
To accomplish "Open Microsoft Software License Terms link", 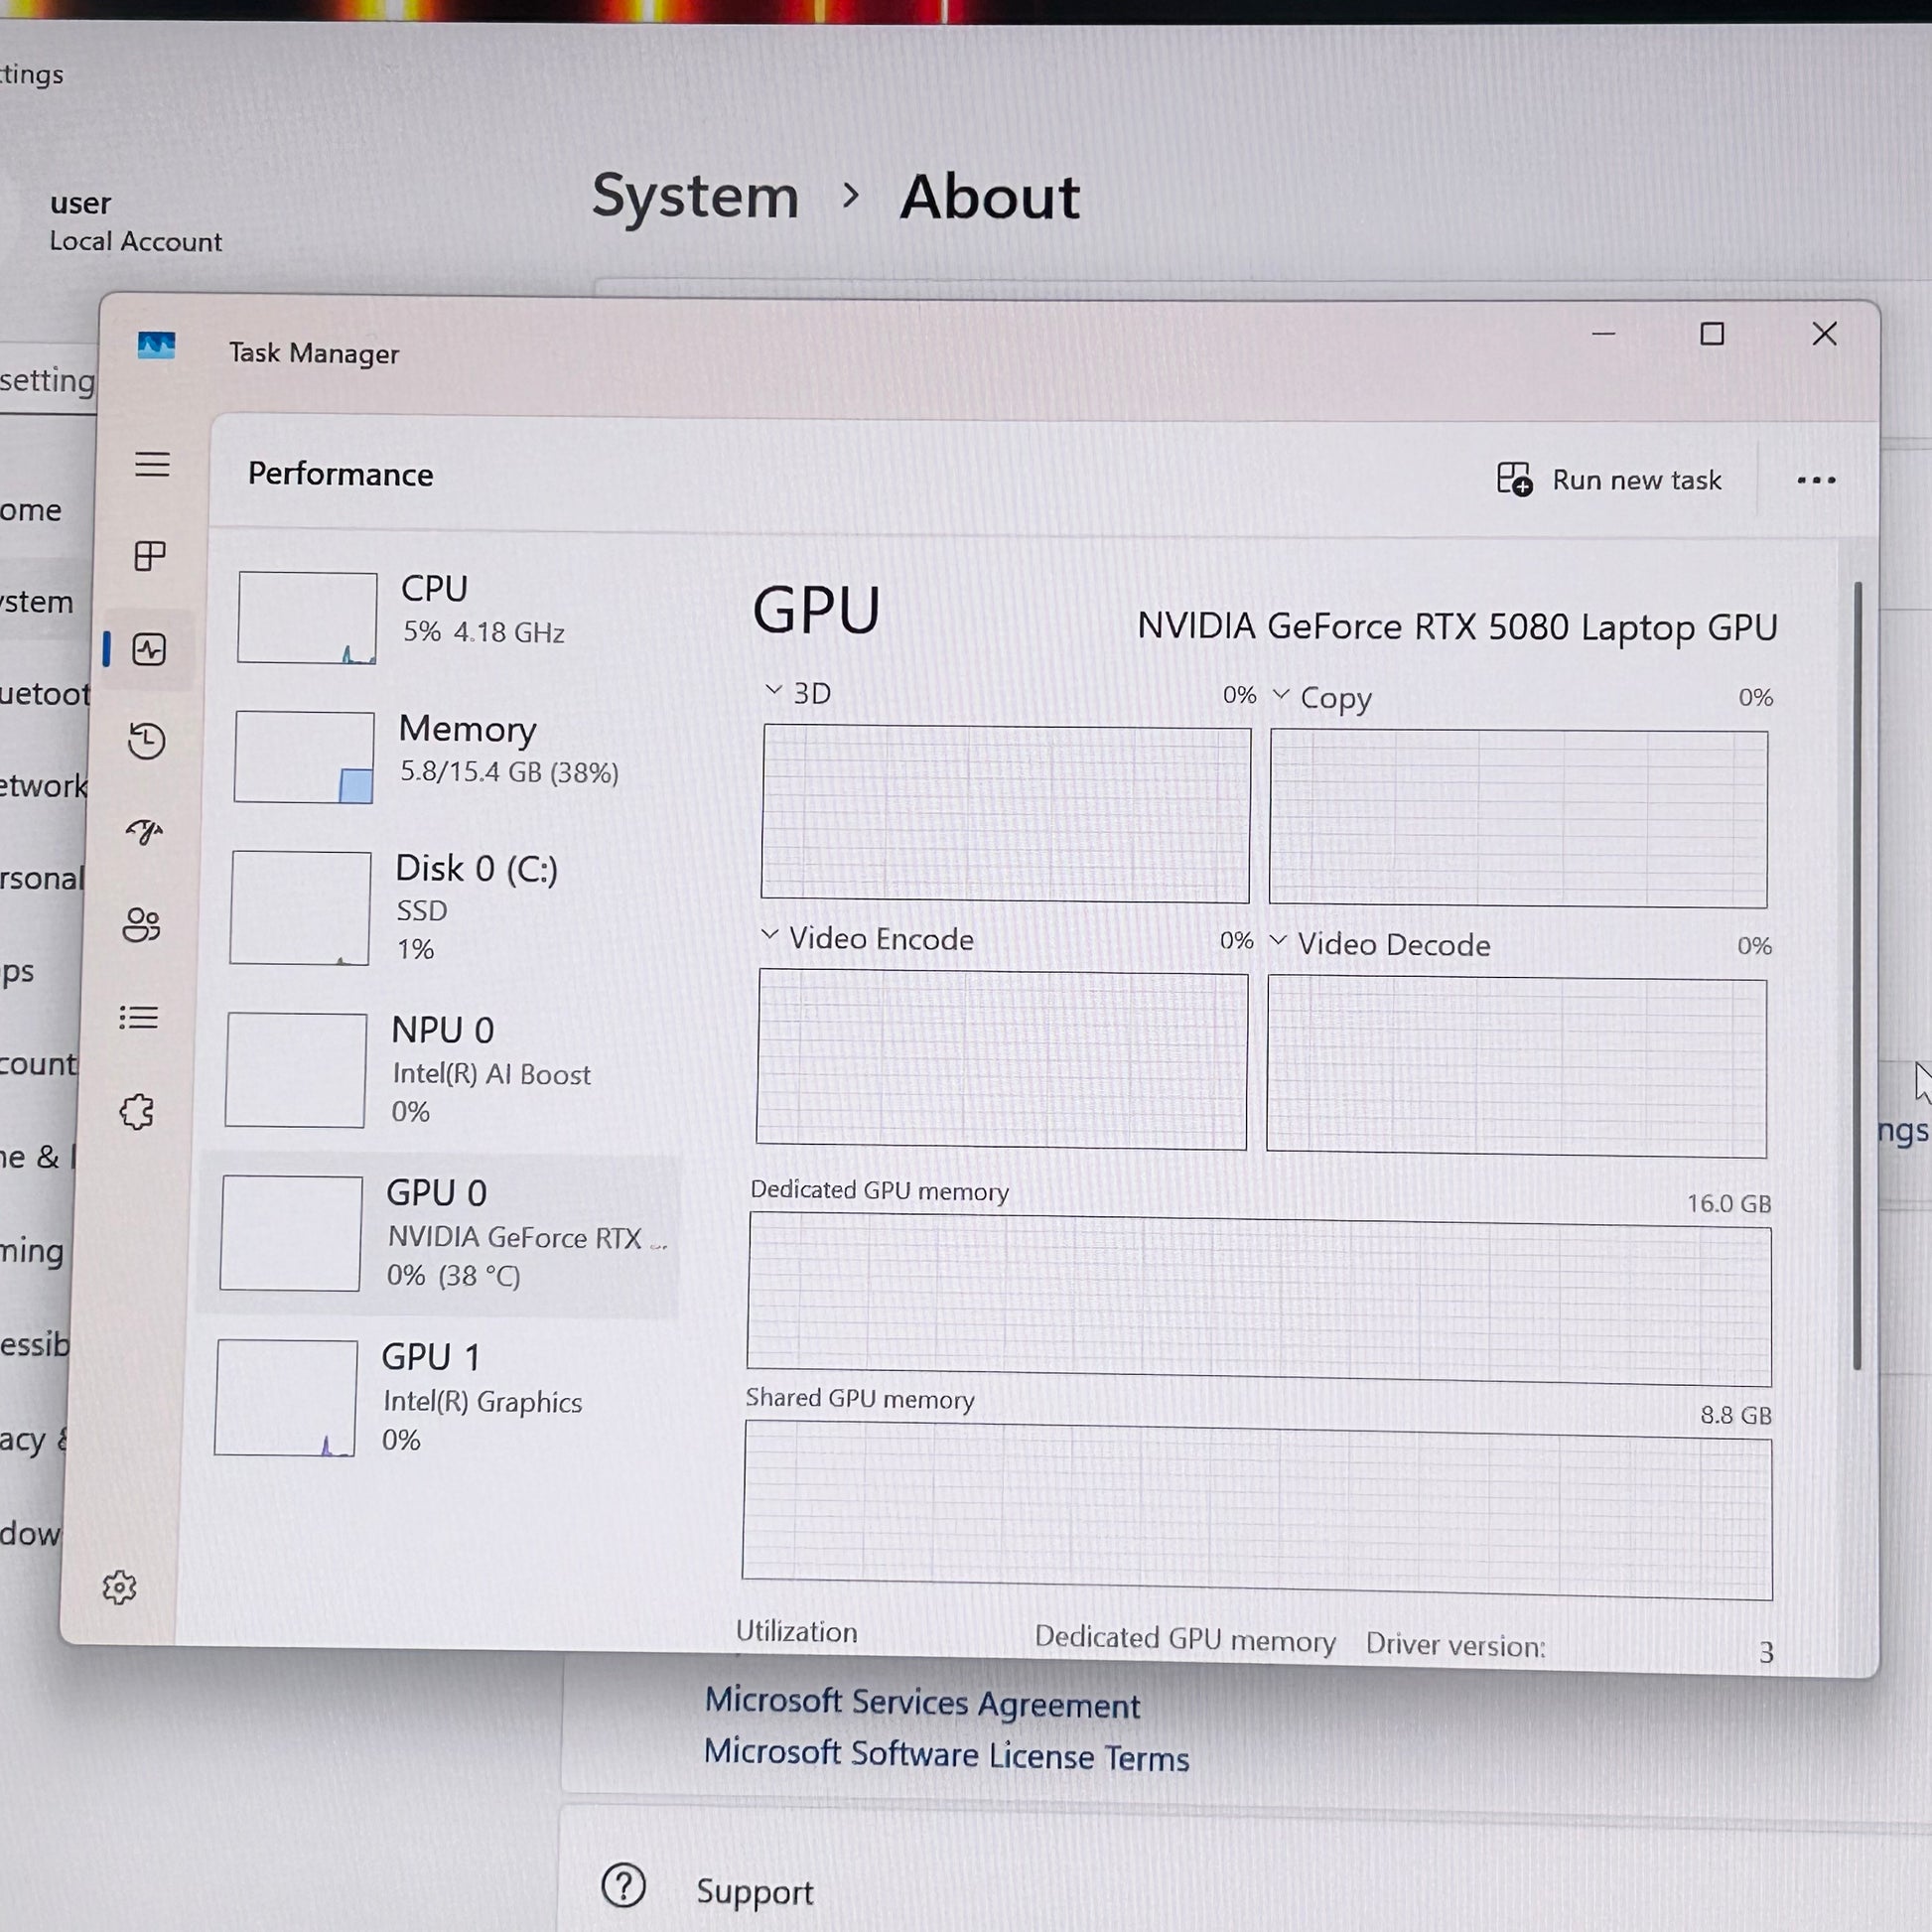I will (x=946, y=1756).
